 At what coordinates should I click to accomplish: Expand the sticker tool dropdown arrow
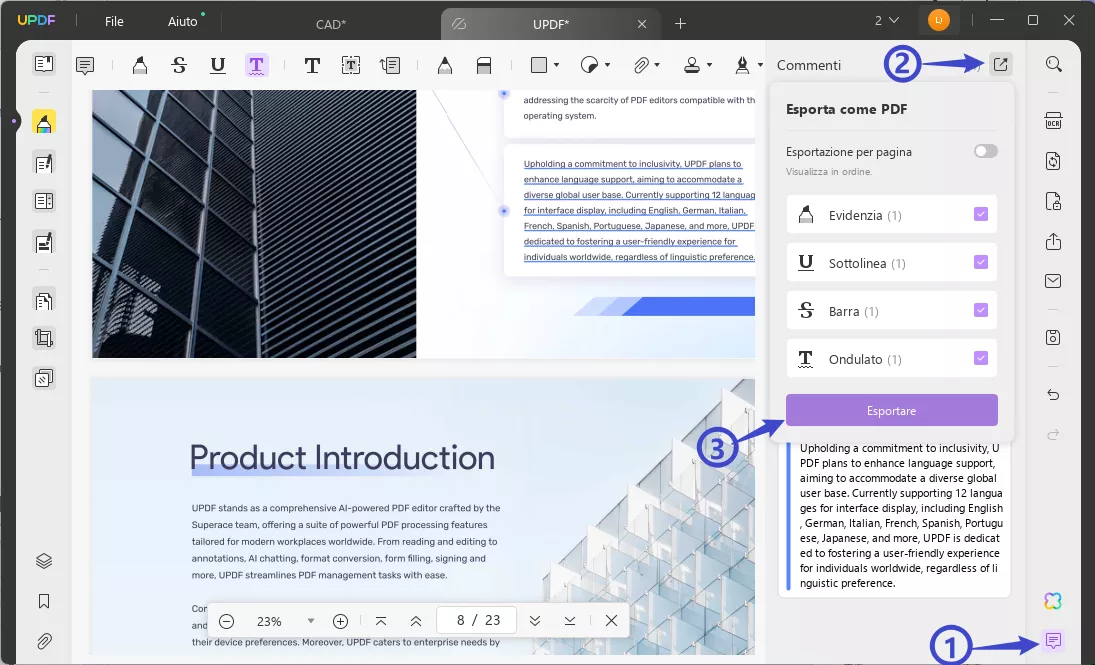[x=608, y=66]
